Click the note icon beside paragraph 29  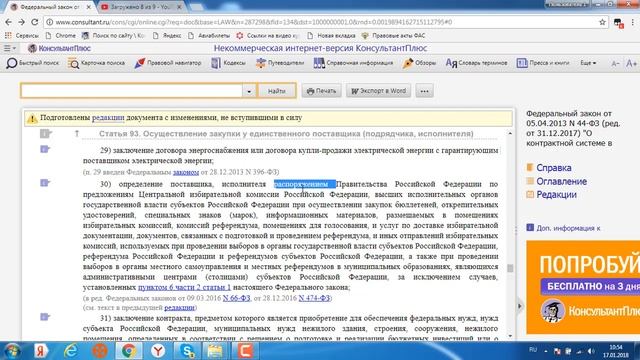[45, 149]
